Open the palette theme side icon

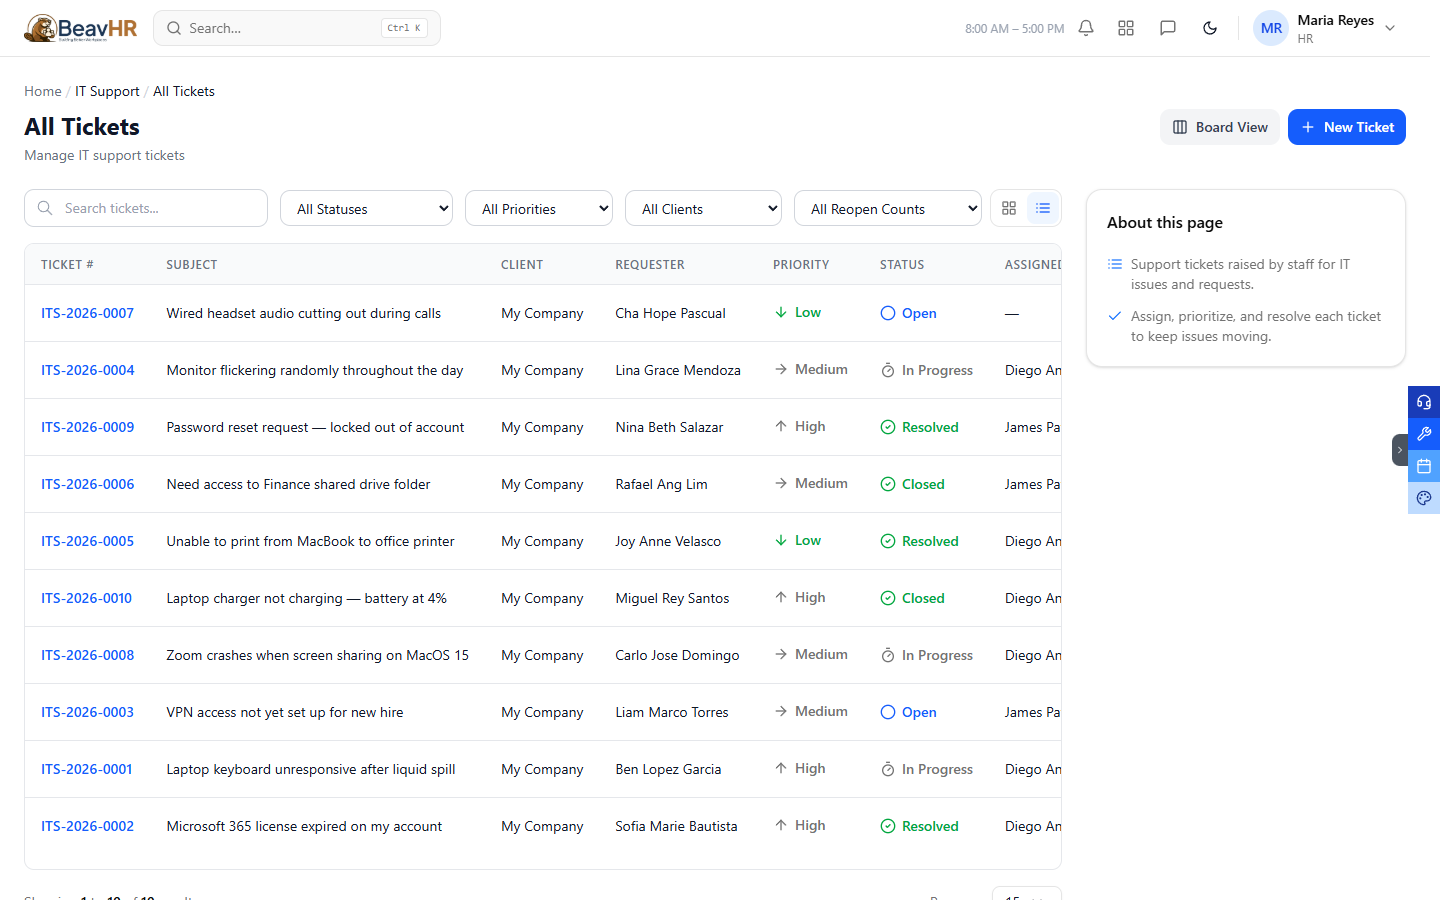[x=1424, y=498]
